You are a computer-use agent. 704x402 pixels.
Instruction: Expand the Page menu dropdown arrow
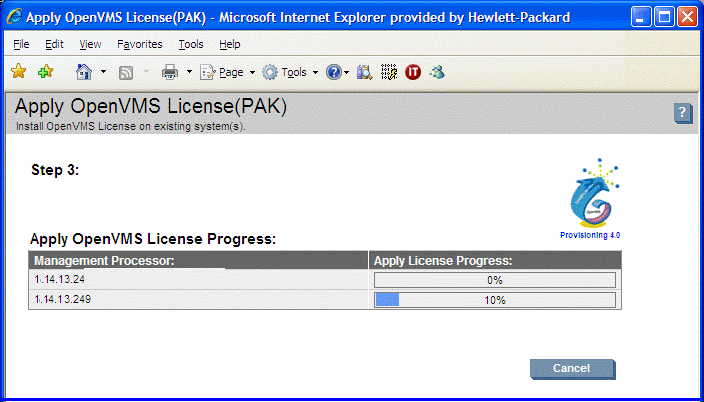pos(252,72)
